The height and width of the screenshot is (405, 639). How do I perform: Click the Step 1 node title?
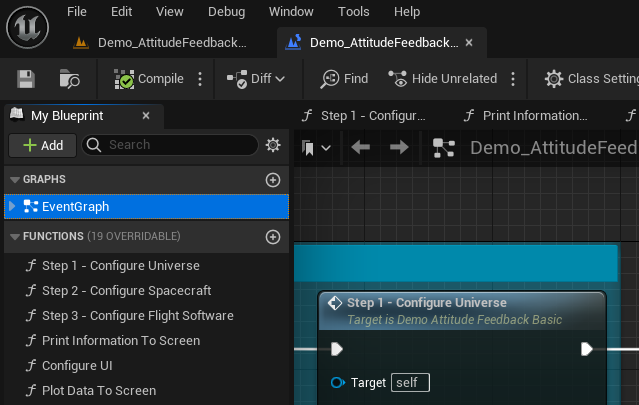tap(427, 303)
